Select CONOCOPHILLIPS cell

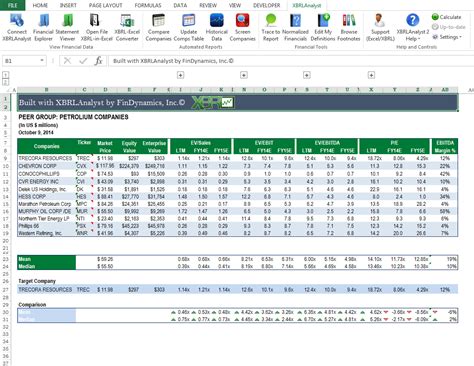tap(46, 174)
